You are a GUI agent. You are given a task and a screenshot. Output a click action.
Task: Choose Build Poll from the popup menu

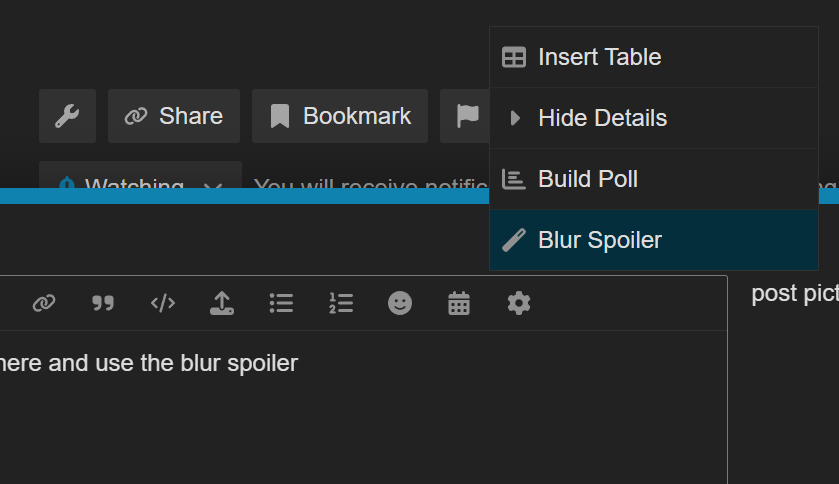654,179
